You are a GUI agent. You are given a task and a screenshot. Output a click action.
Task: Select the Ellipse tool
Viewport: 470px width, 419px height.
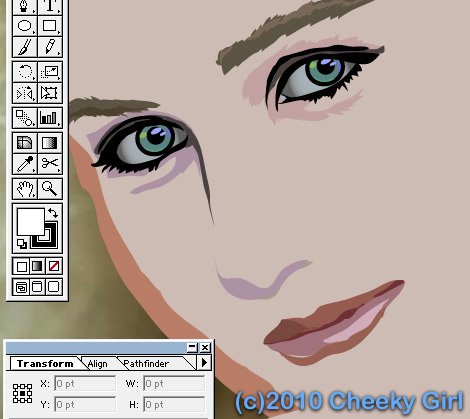(x=25, y=26)
